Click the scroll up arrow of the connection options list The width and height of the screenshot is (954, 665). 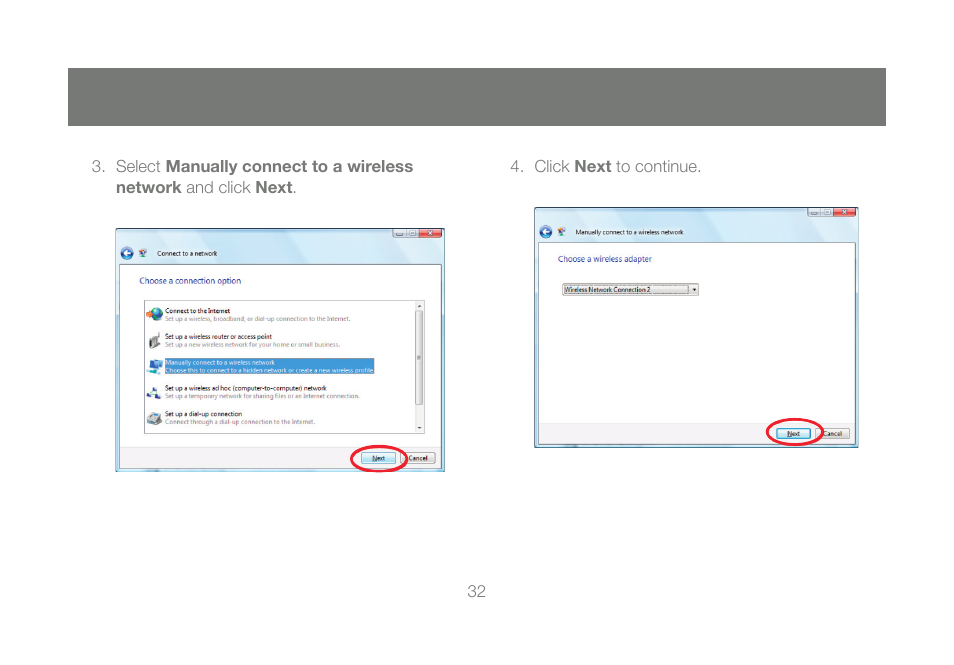[x=419, y=305]
